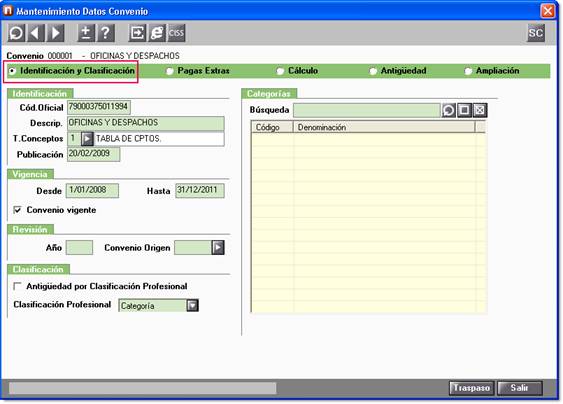Click the CISS toolbar icon
This screenshot has height=404, width=563.
(x=176, y=33)
